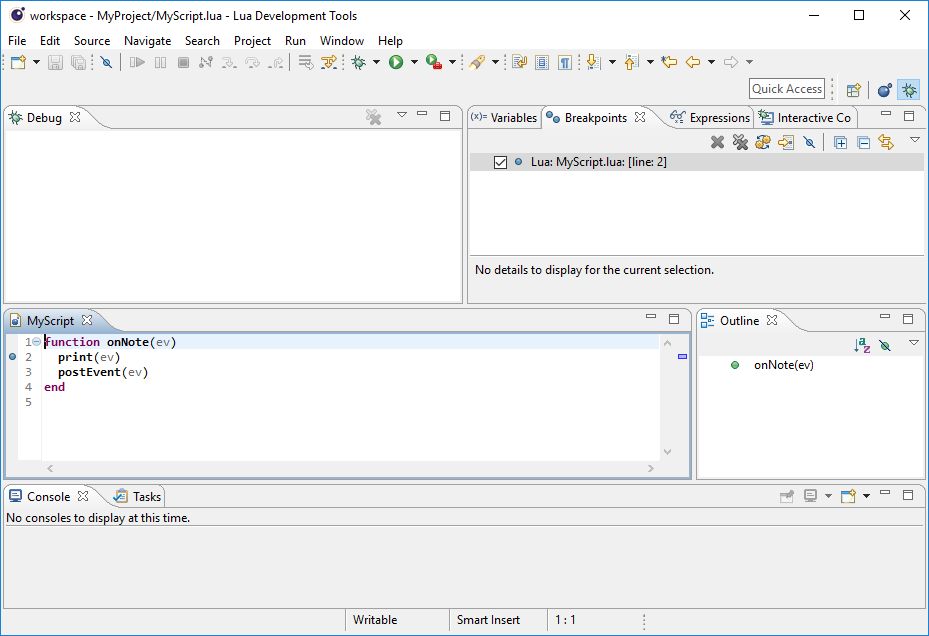Click the Drop to Frame icon
Screen dimensions: 929x636
(x=306, y=62)
